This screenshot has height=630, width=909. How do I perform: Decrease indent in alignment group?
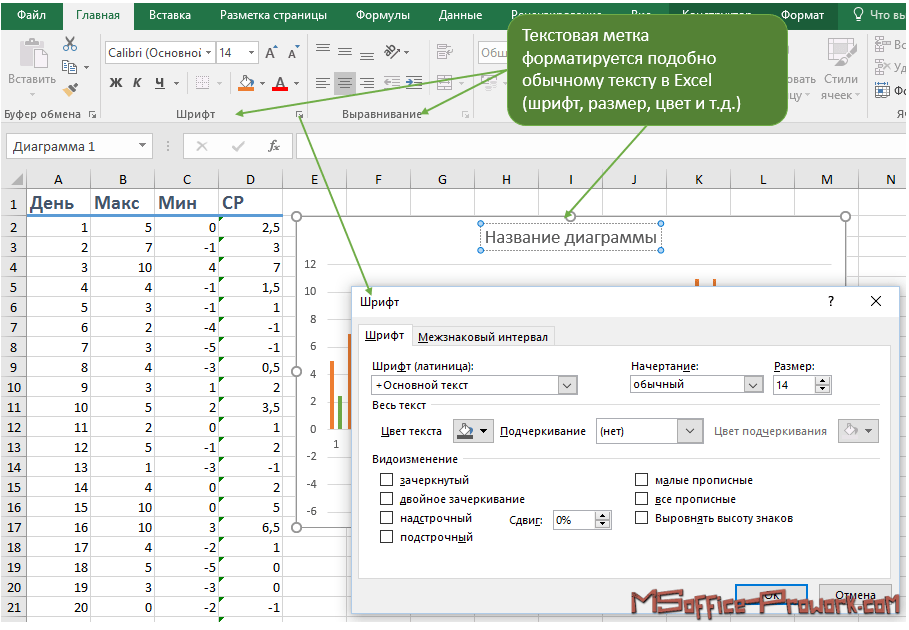[x=392, y=82]
